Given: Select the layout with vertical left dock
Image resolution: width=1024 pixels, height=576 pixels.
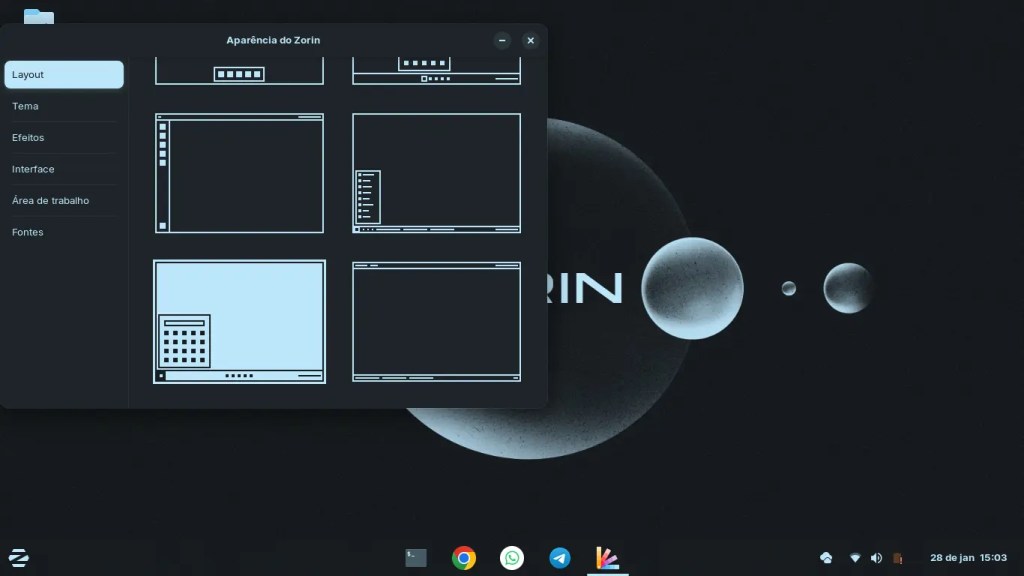Looking at the screenshot, I should click(239, 173).
